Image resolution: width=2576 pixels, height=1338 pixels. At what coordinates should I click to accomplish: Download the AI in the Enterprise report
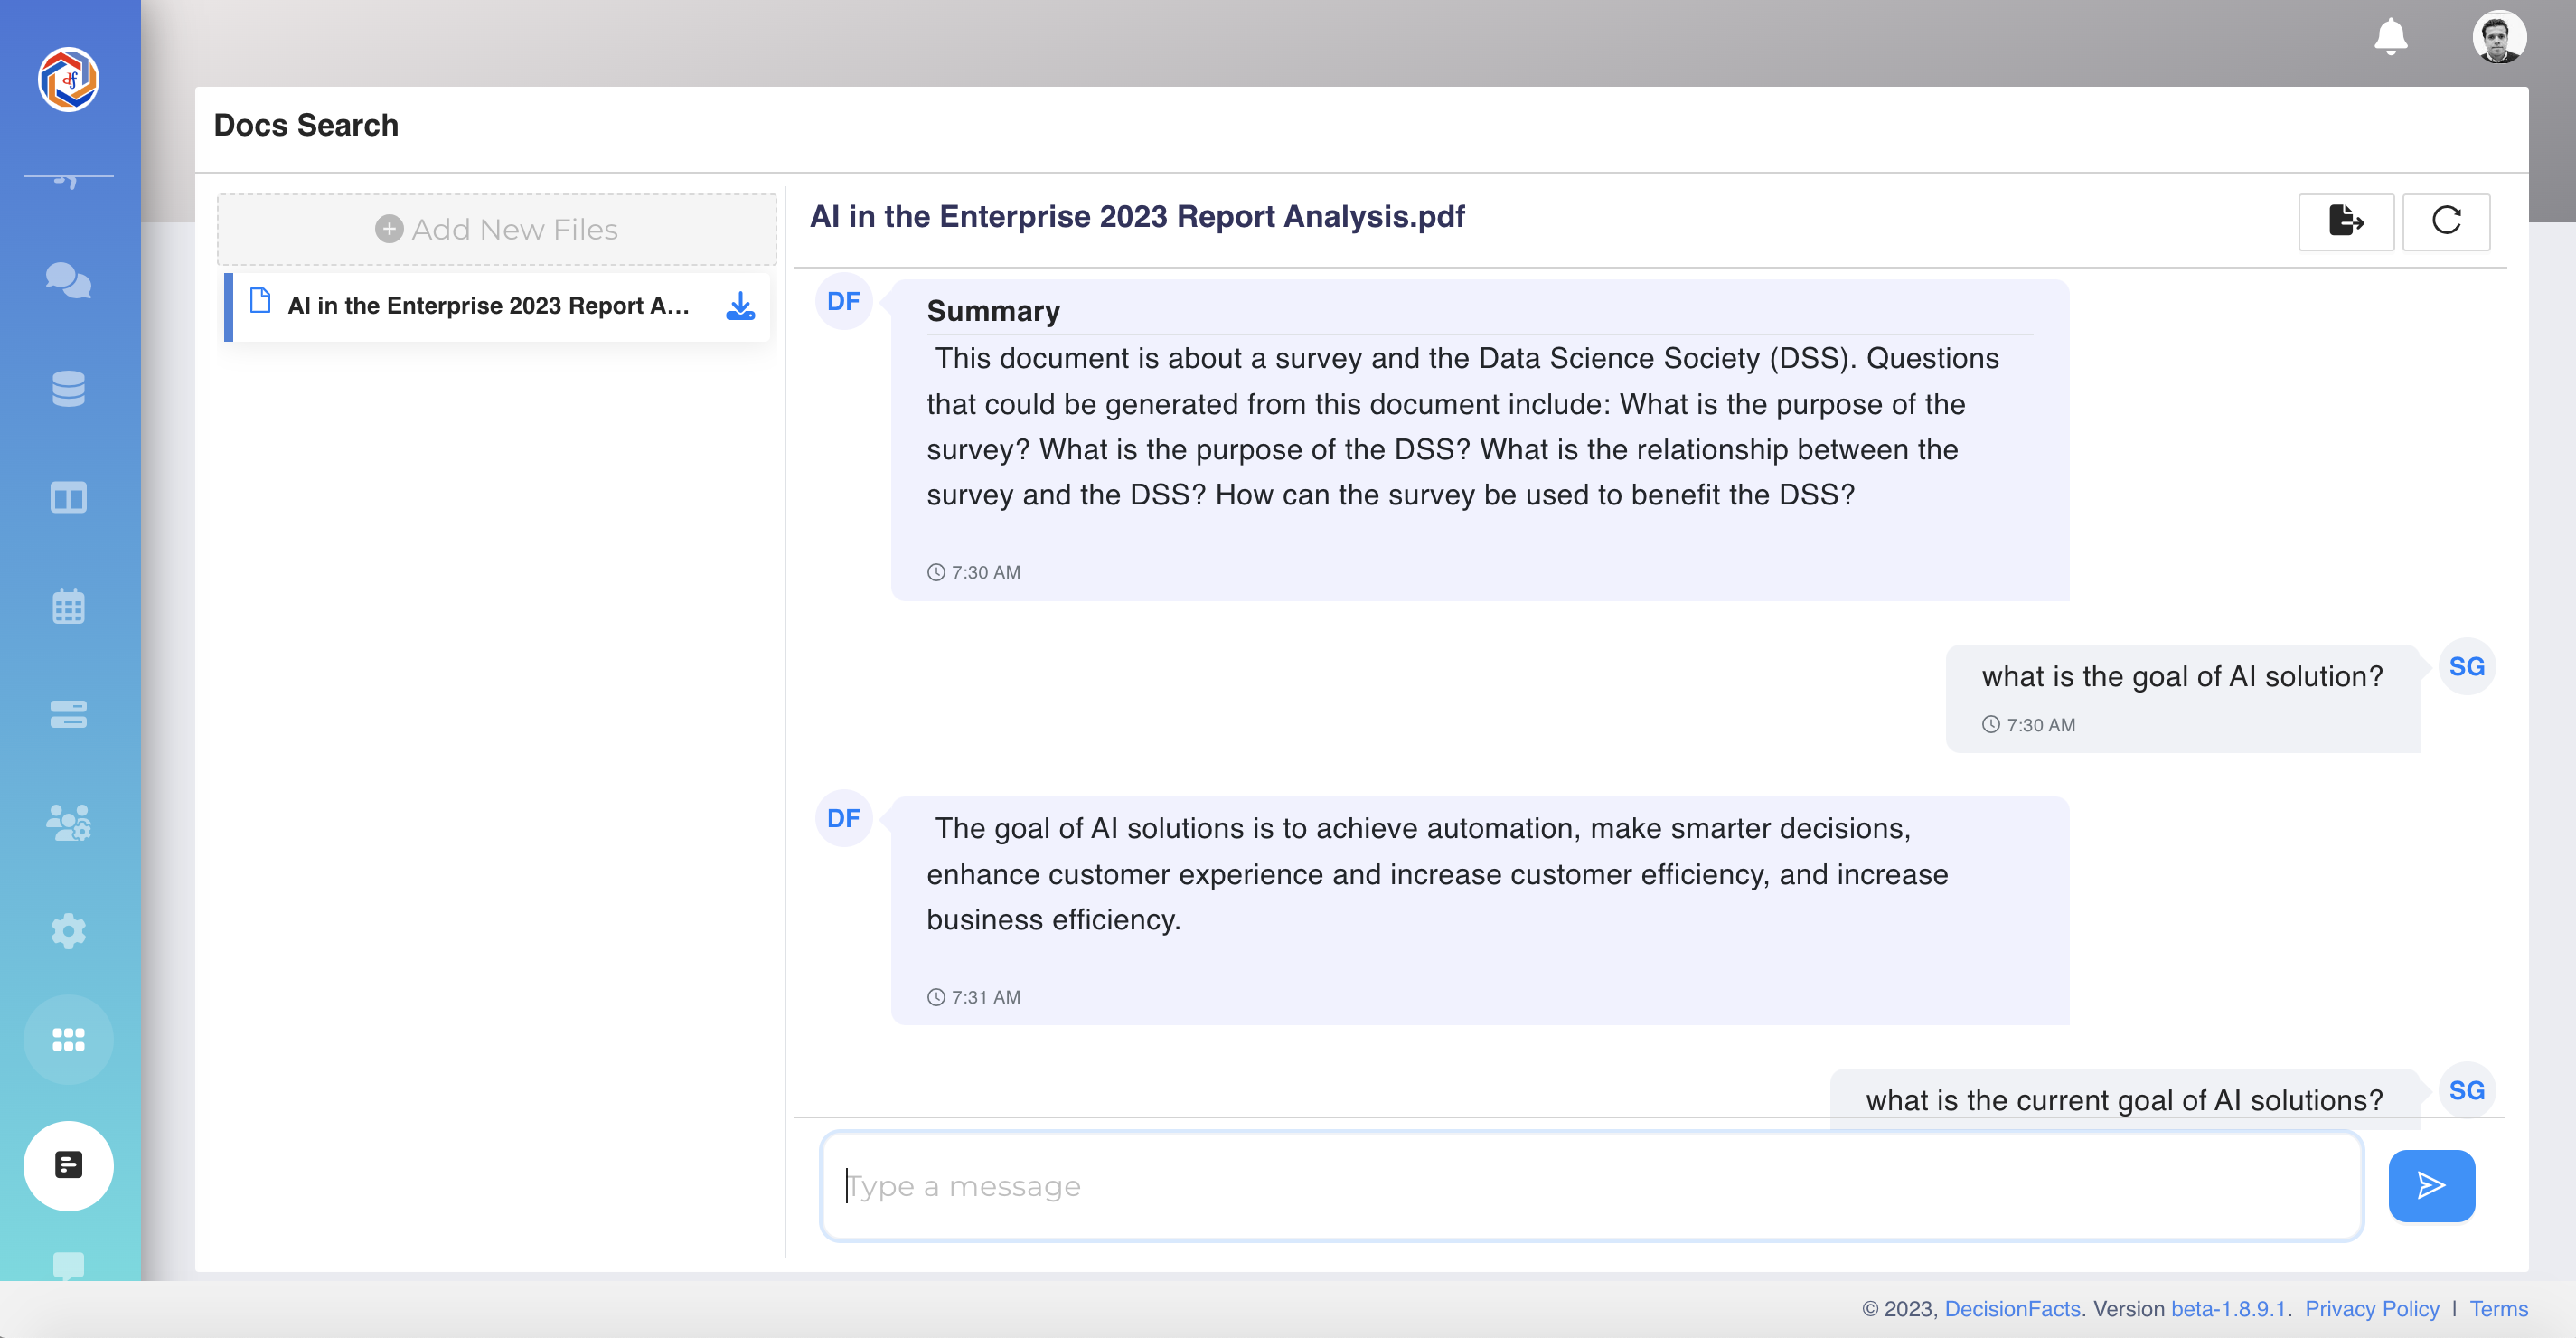tap(740, 306)
